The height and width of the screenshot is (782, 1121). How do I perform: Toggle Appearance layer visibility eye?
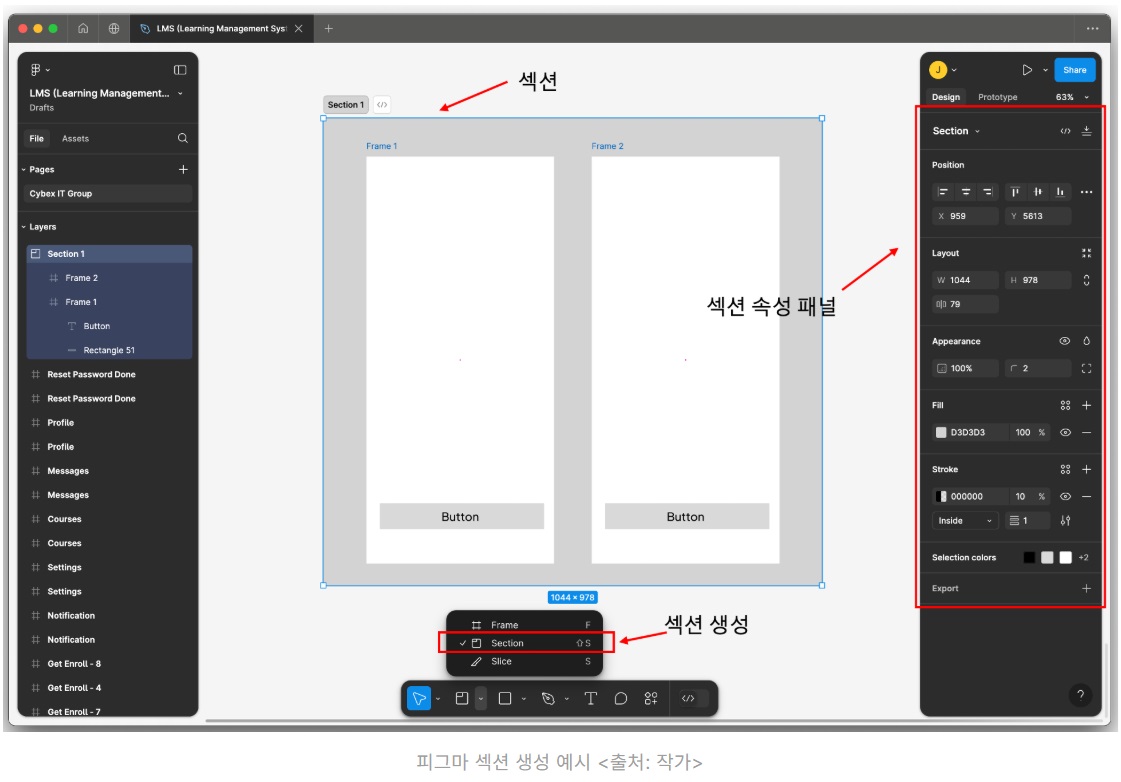[1065, 341]
